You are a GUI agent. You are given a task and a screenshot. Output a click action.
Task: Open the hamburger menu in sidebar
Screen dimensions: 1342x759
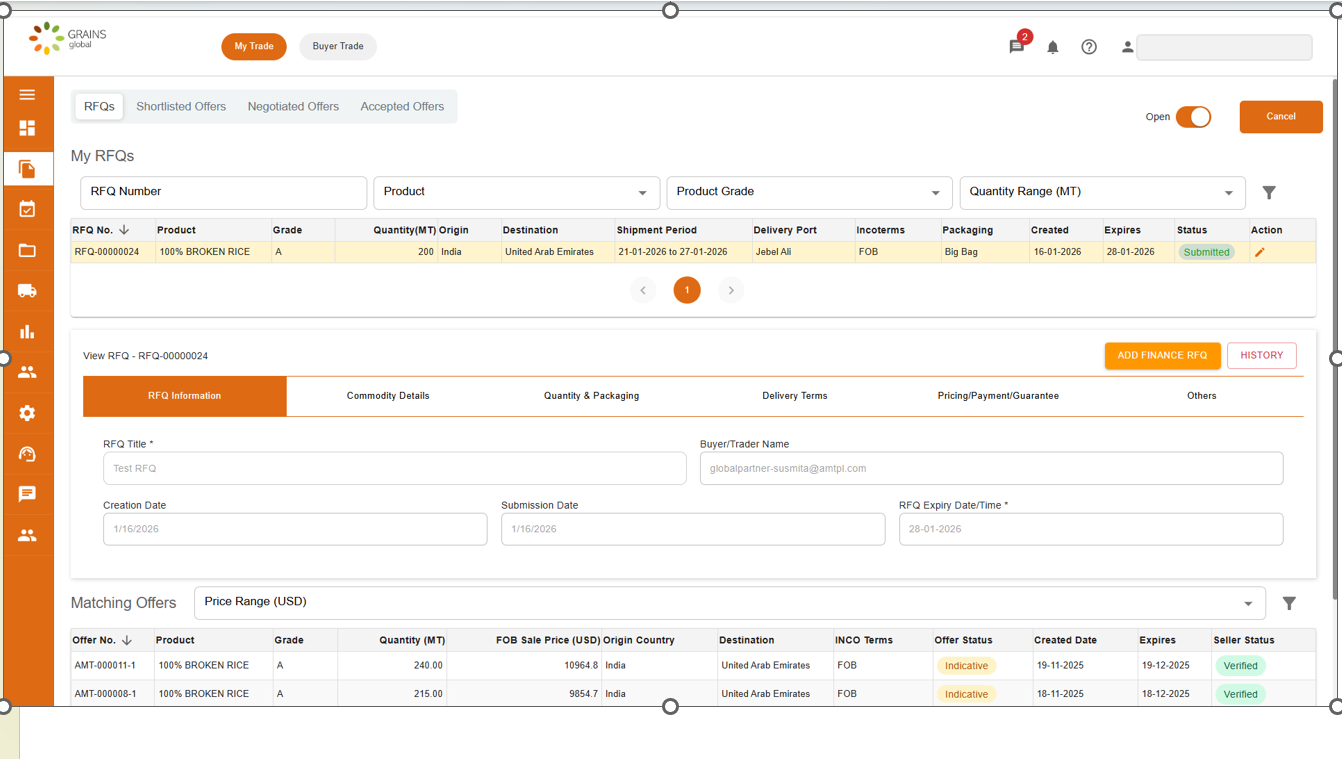pyautogui.click(x=27, y=95)
